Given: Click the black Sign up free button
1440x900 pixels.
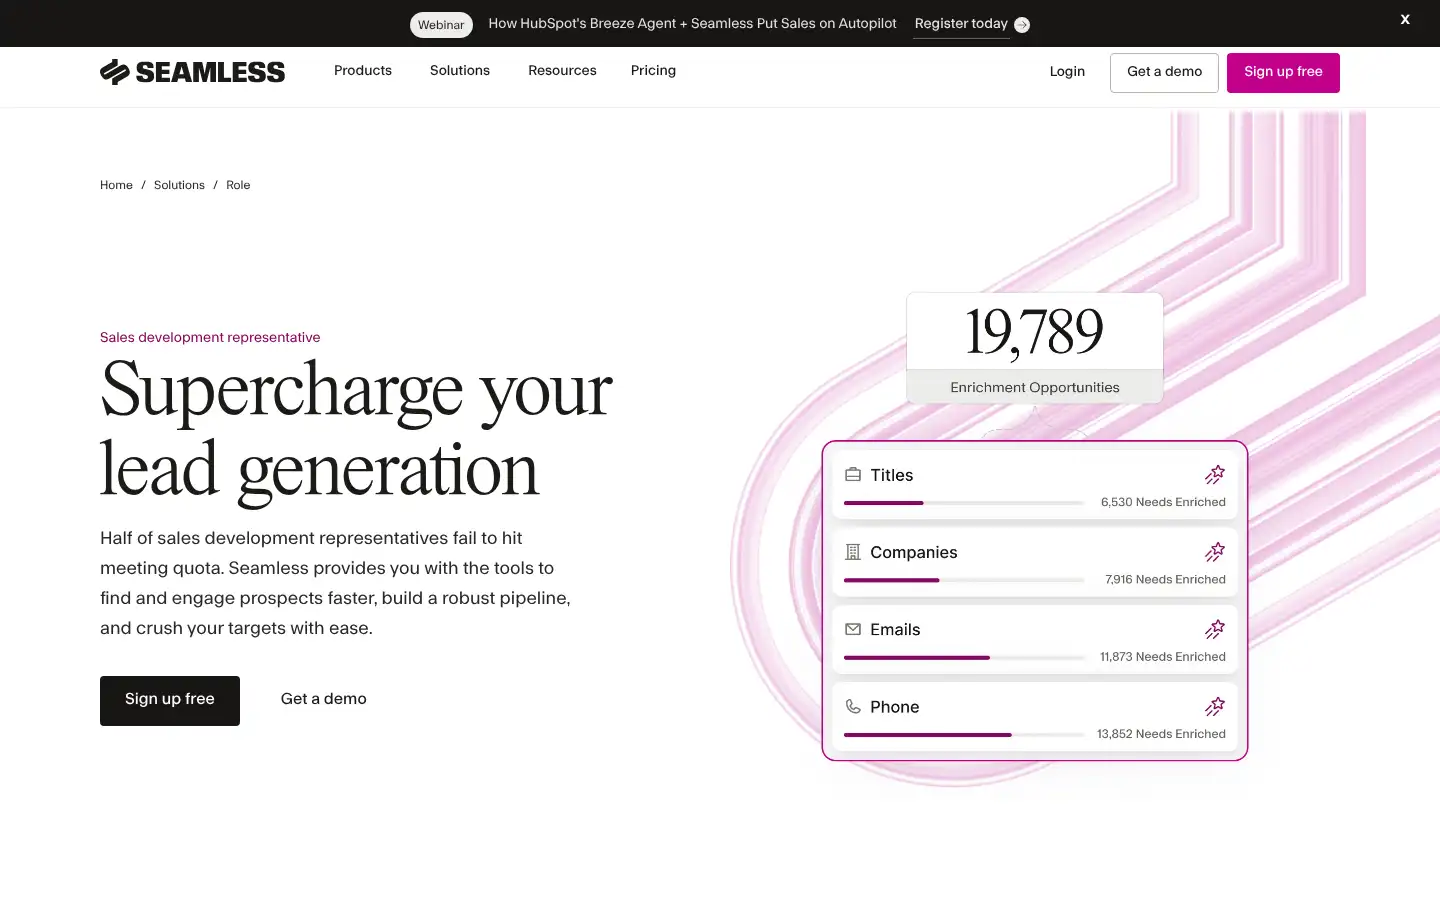Looking at the screenshot, I should click(170, 701).
